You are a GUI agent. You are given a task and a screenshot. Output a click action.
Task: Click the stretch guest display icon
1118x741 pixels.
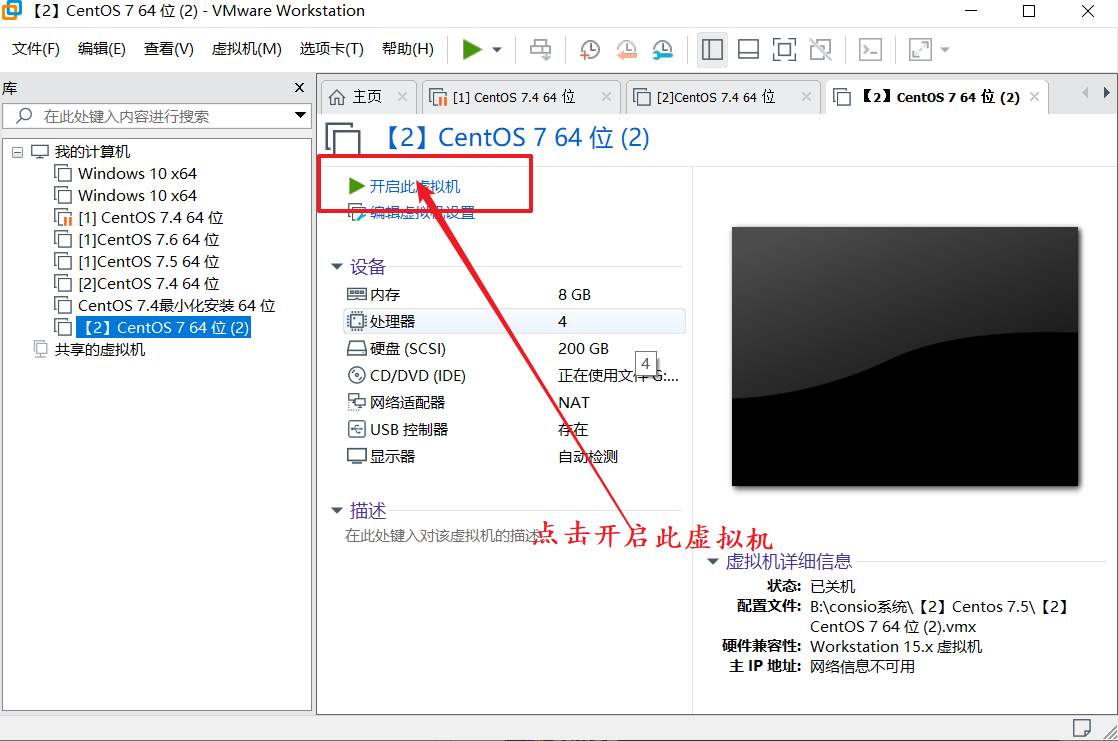(920, 49)
